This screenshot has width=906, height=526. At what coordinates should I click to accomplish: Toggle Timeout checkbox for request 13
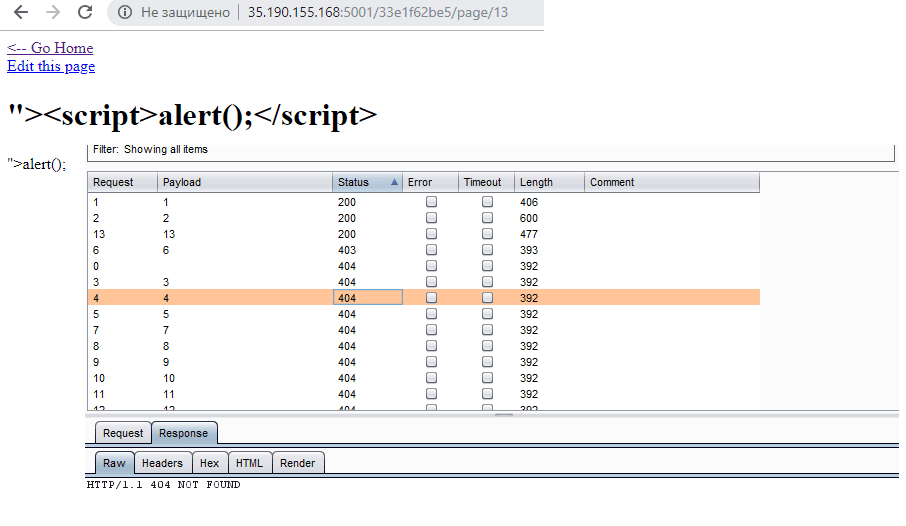click(488, 234)
